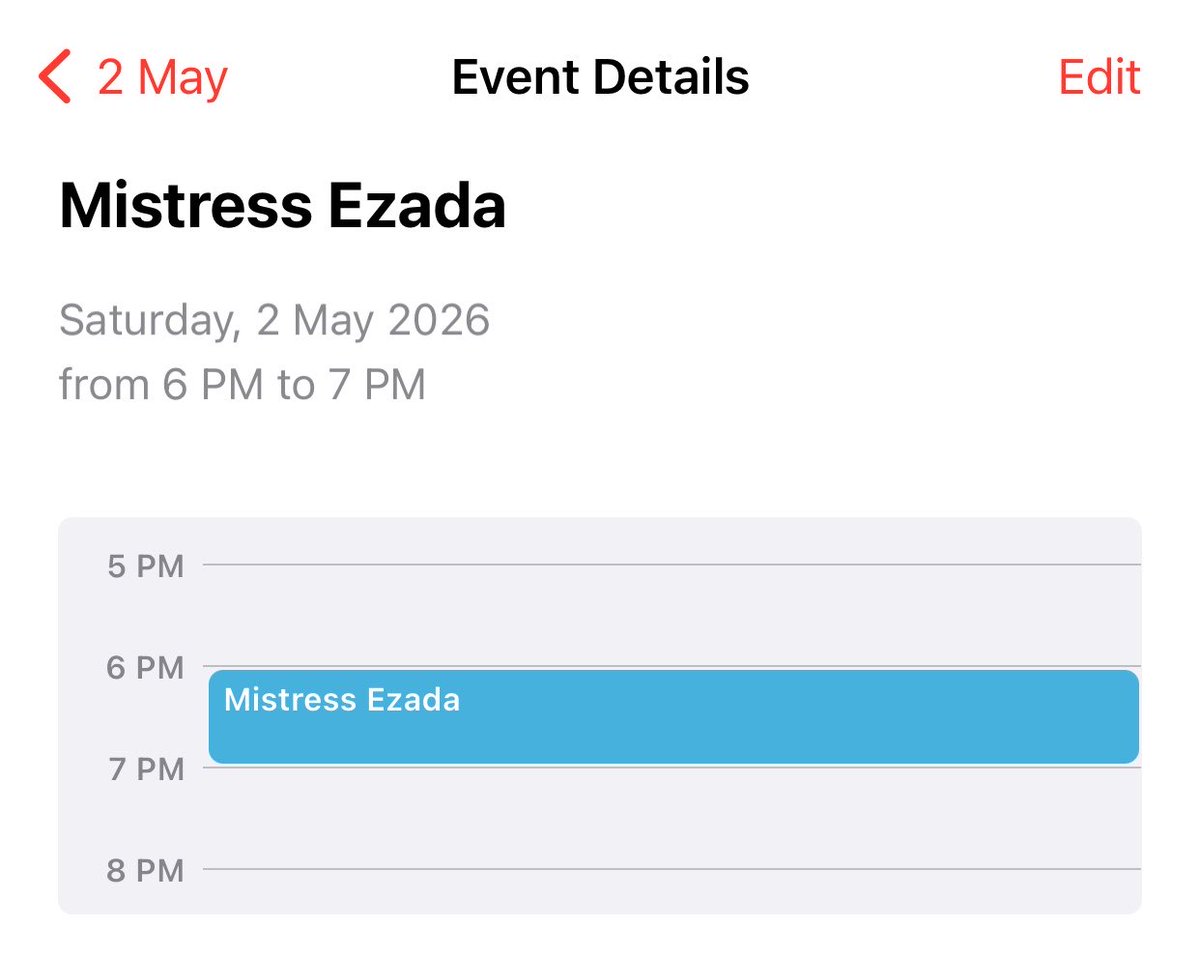
Task: Tap the 6 PM time label
Action: coord(146,667)
